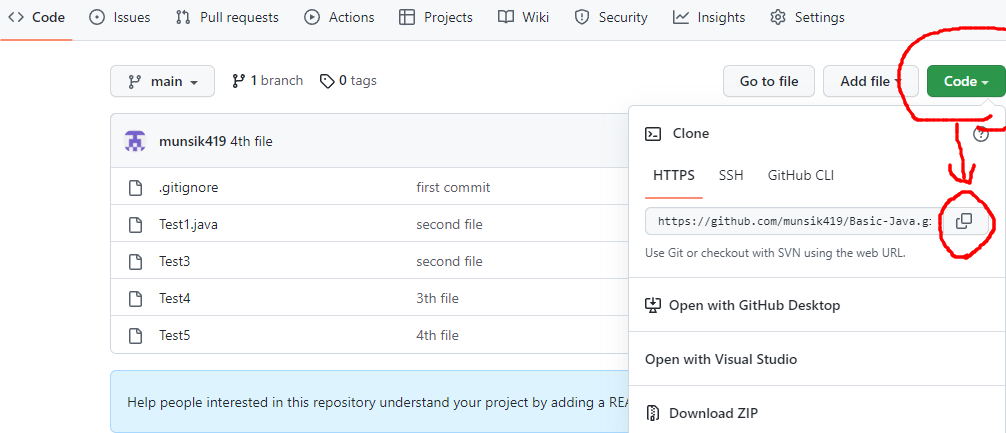Choose Open with GitHub Desktop
This screenshot has height=433, width=1006.
pos(817,305)
